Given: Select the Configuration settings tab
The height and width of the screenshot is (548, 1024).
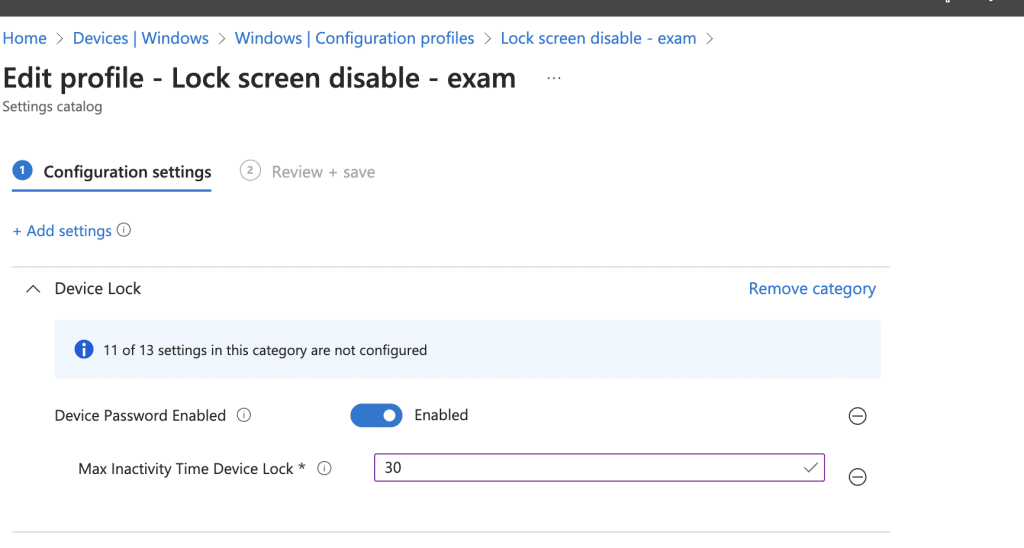Looking at the screenshot, I should tap(127, 172).
